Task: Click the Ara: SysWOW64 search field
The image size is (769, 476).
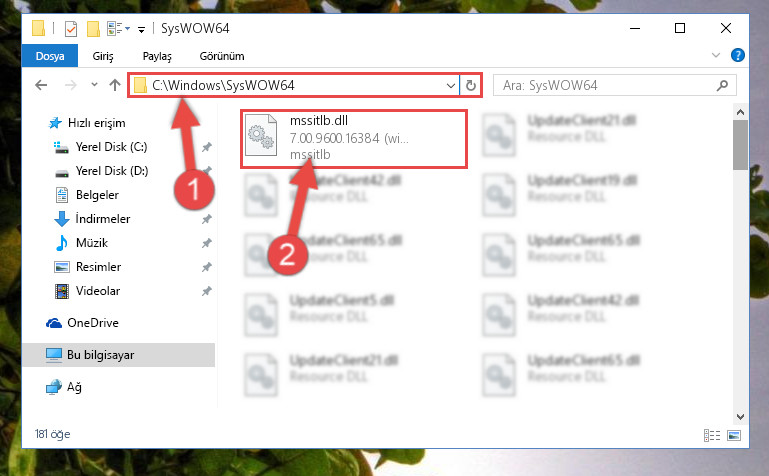Action: 608,86
